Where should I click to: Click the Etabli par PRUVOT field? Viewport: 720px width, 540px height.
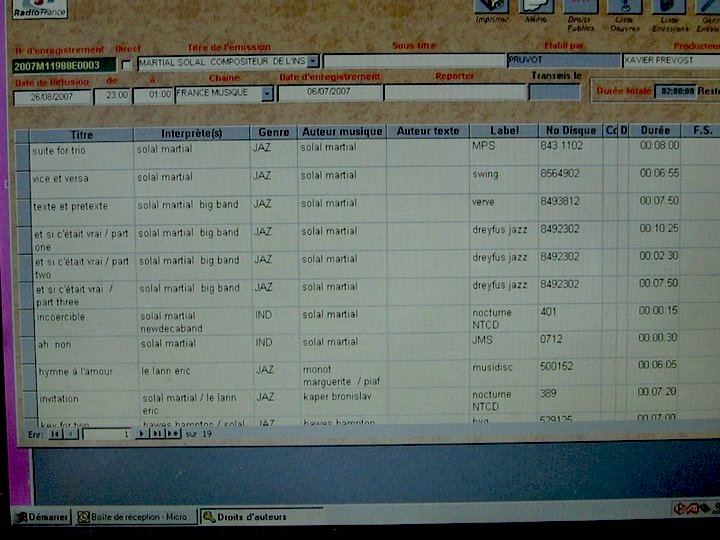coord(563,60)
